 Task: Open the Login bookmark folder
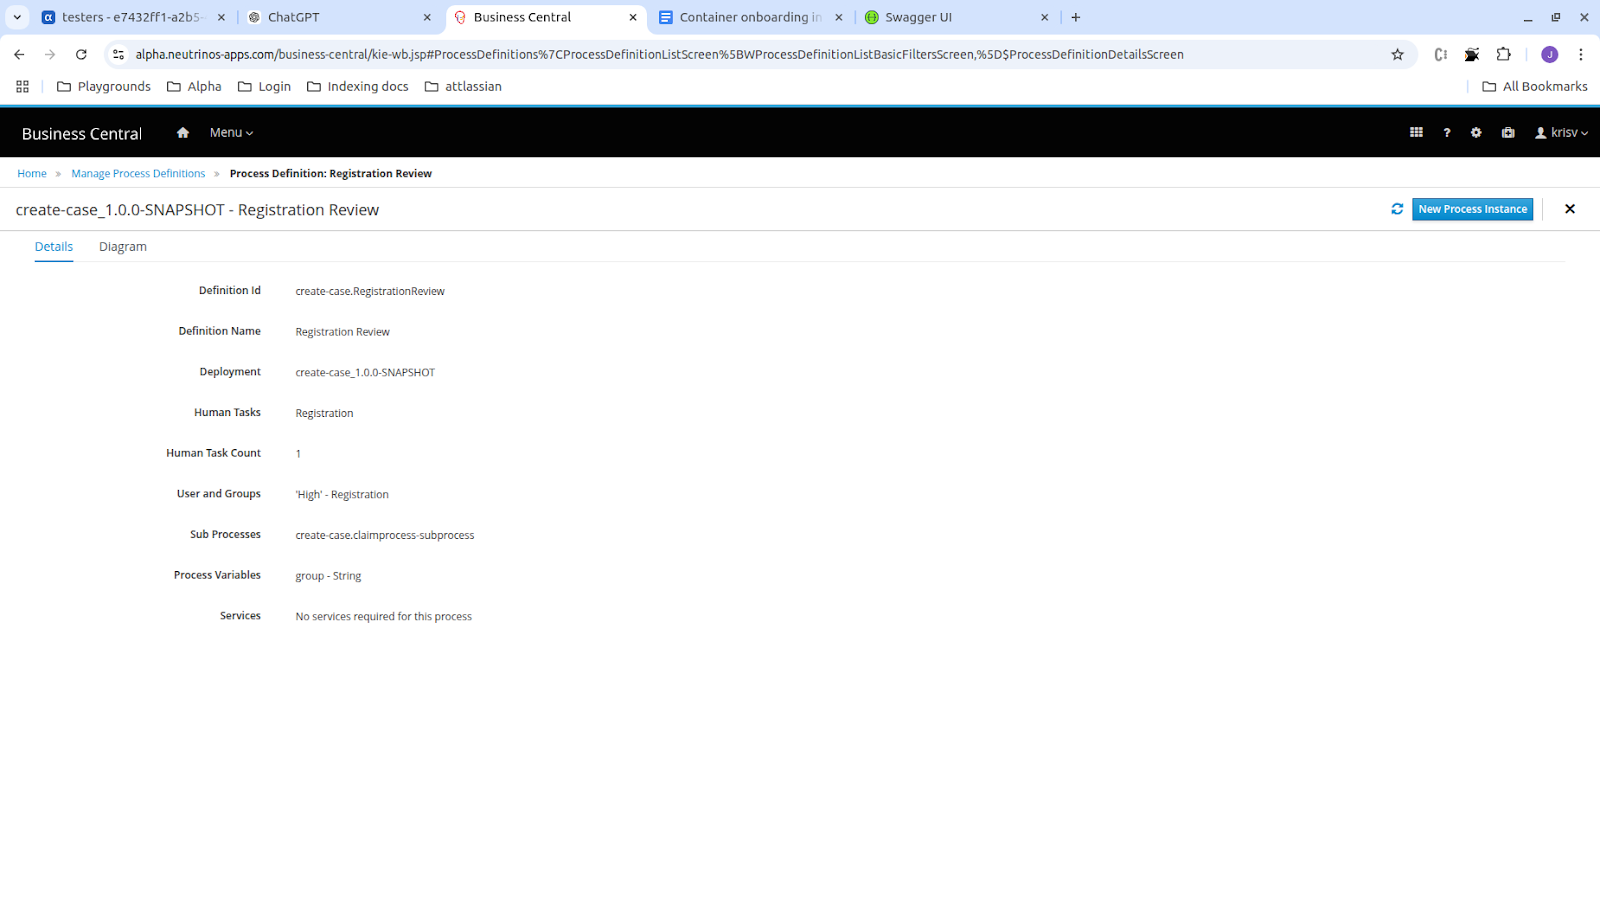(264, 87)
